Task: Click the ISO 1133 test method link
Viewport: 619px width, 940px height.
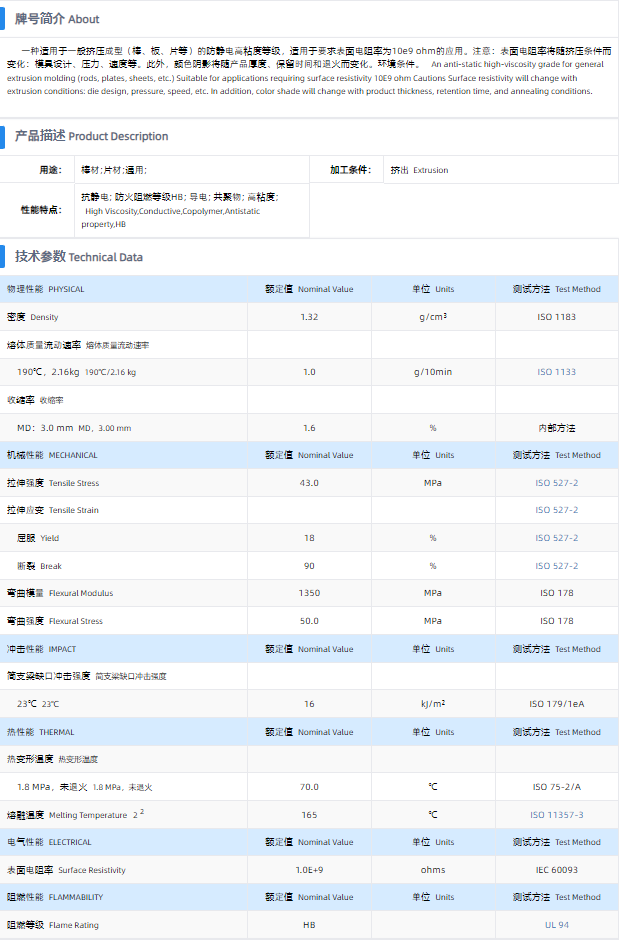Action: (556, 372)
